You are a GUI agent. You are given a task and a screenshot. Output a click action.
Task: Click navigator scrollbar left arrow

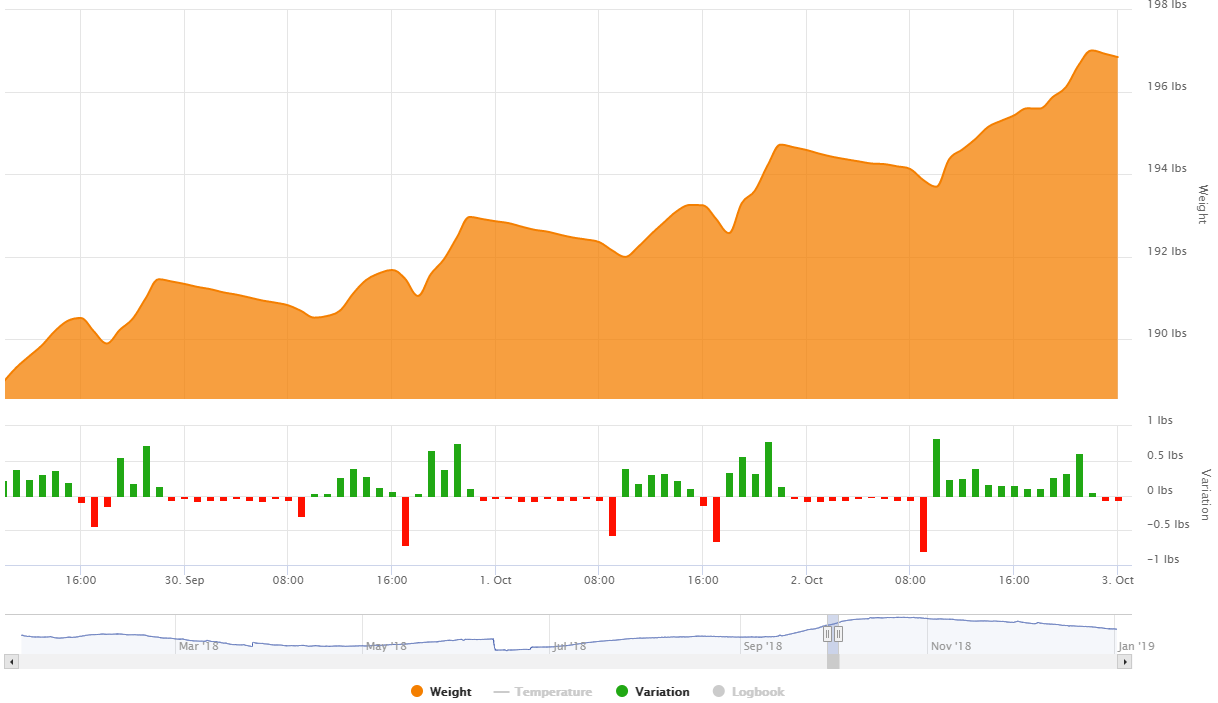(12, 662)
